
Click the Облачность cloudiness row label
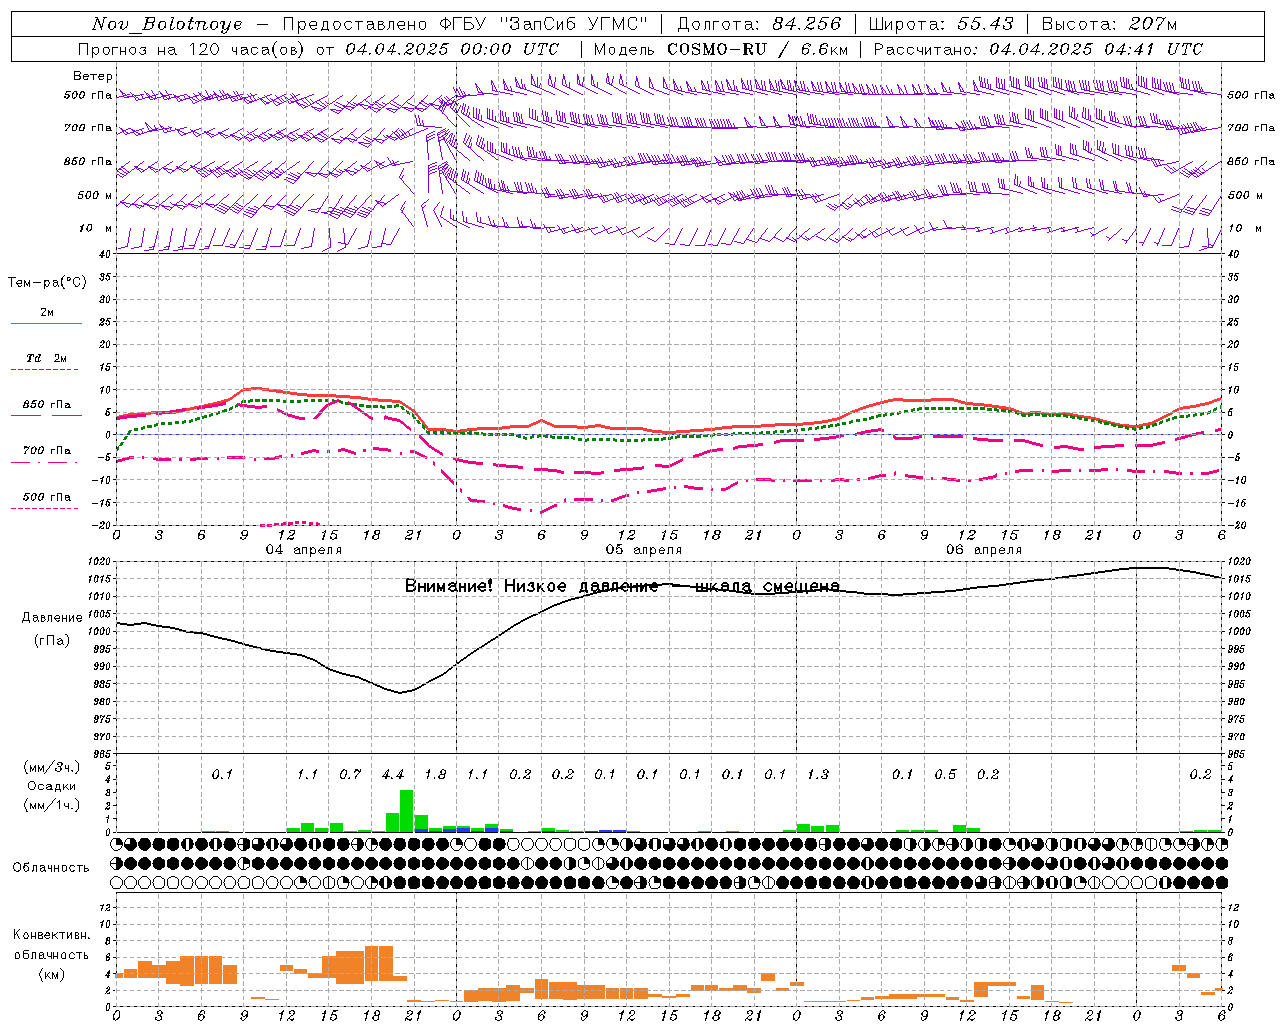coord(51,867)
